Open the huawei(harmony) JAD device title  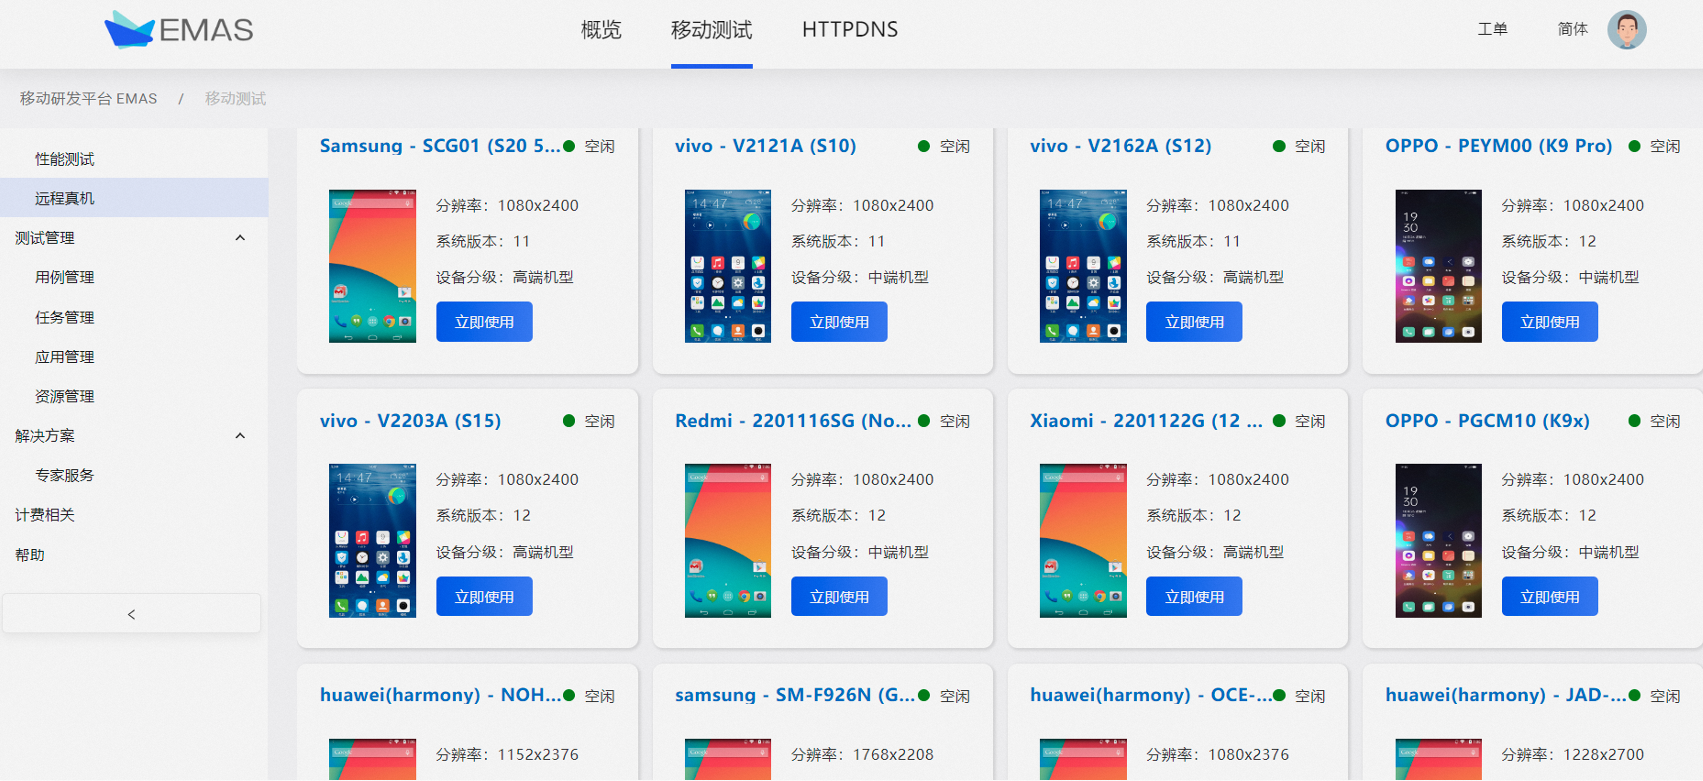(x=1506, y=695)
